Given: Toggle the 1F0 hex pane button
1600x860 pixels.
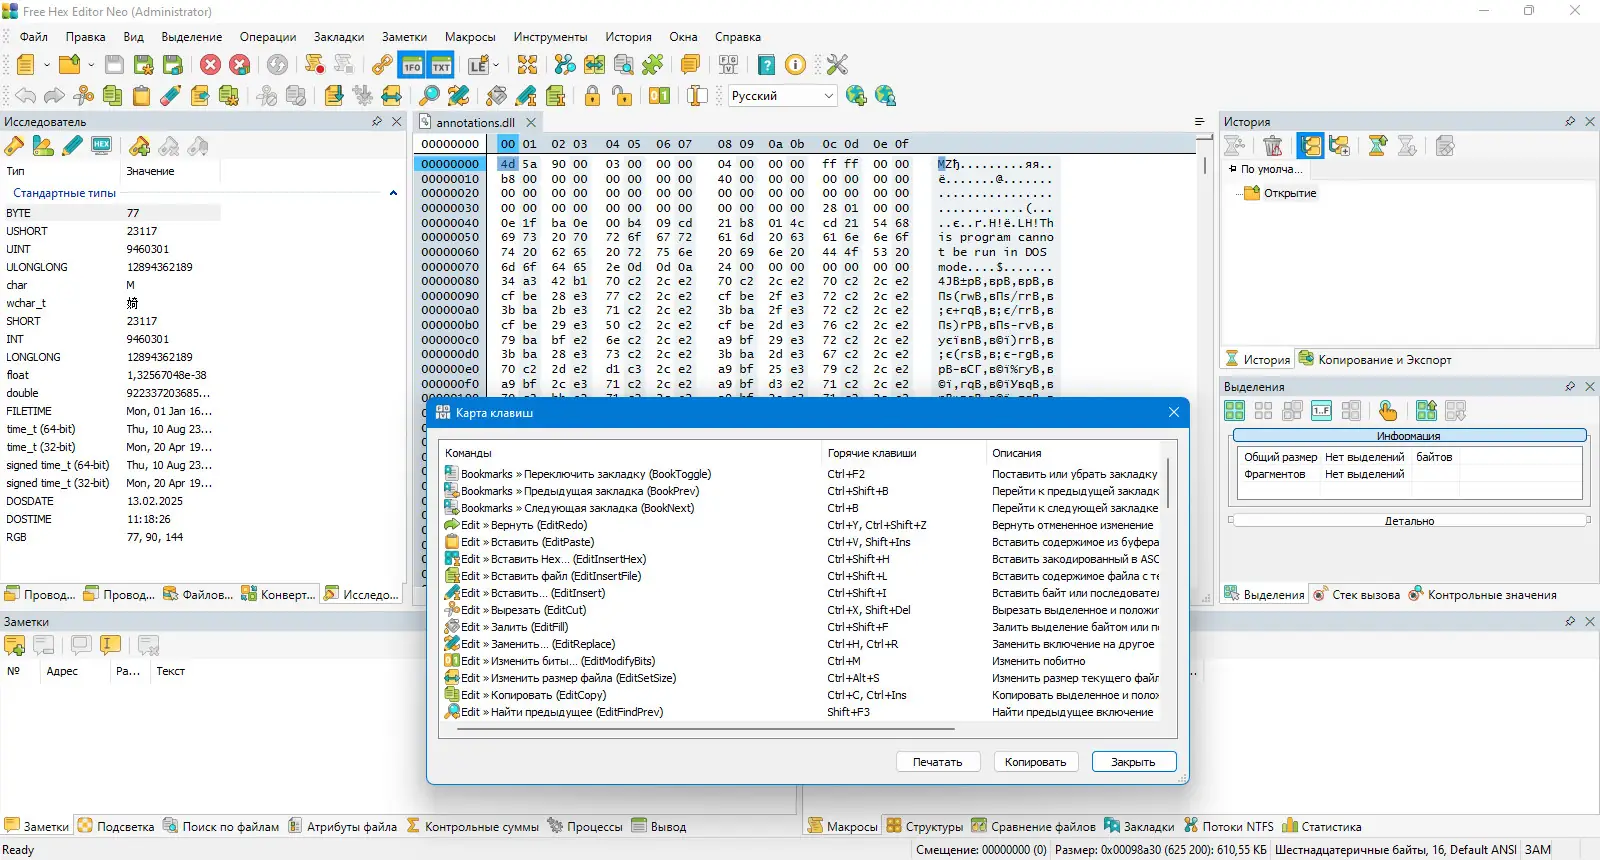Looking at the screenshot, I should tap(412, 65).
